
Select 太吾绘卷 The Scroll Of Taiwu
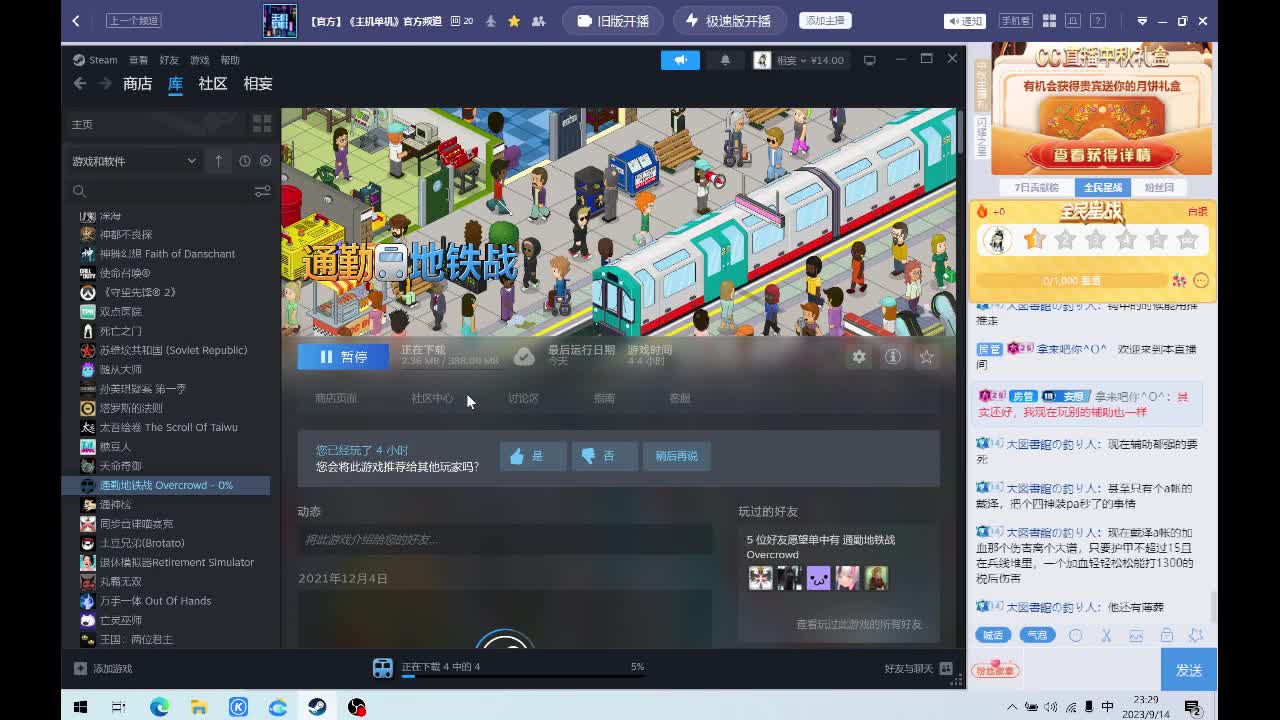[168, 427]
